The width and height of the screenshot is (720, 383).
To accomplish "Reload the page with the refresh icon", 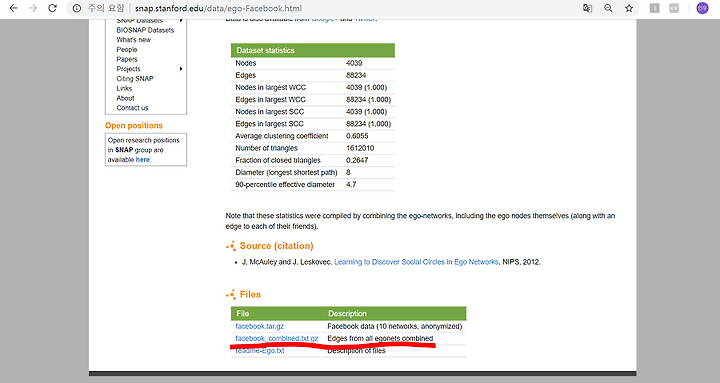I will [x=52, y=8].
